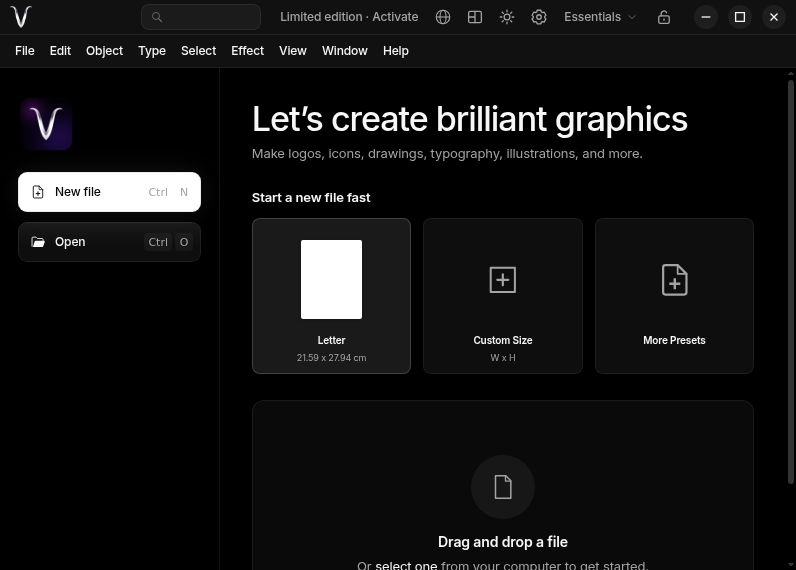Click the Open button
This screenshot has width=796, height=570.
point(110,242)
